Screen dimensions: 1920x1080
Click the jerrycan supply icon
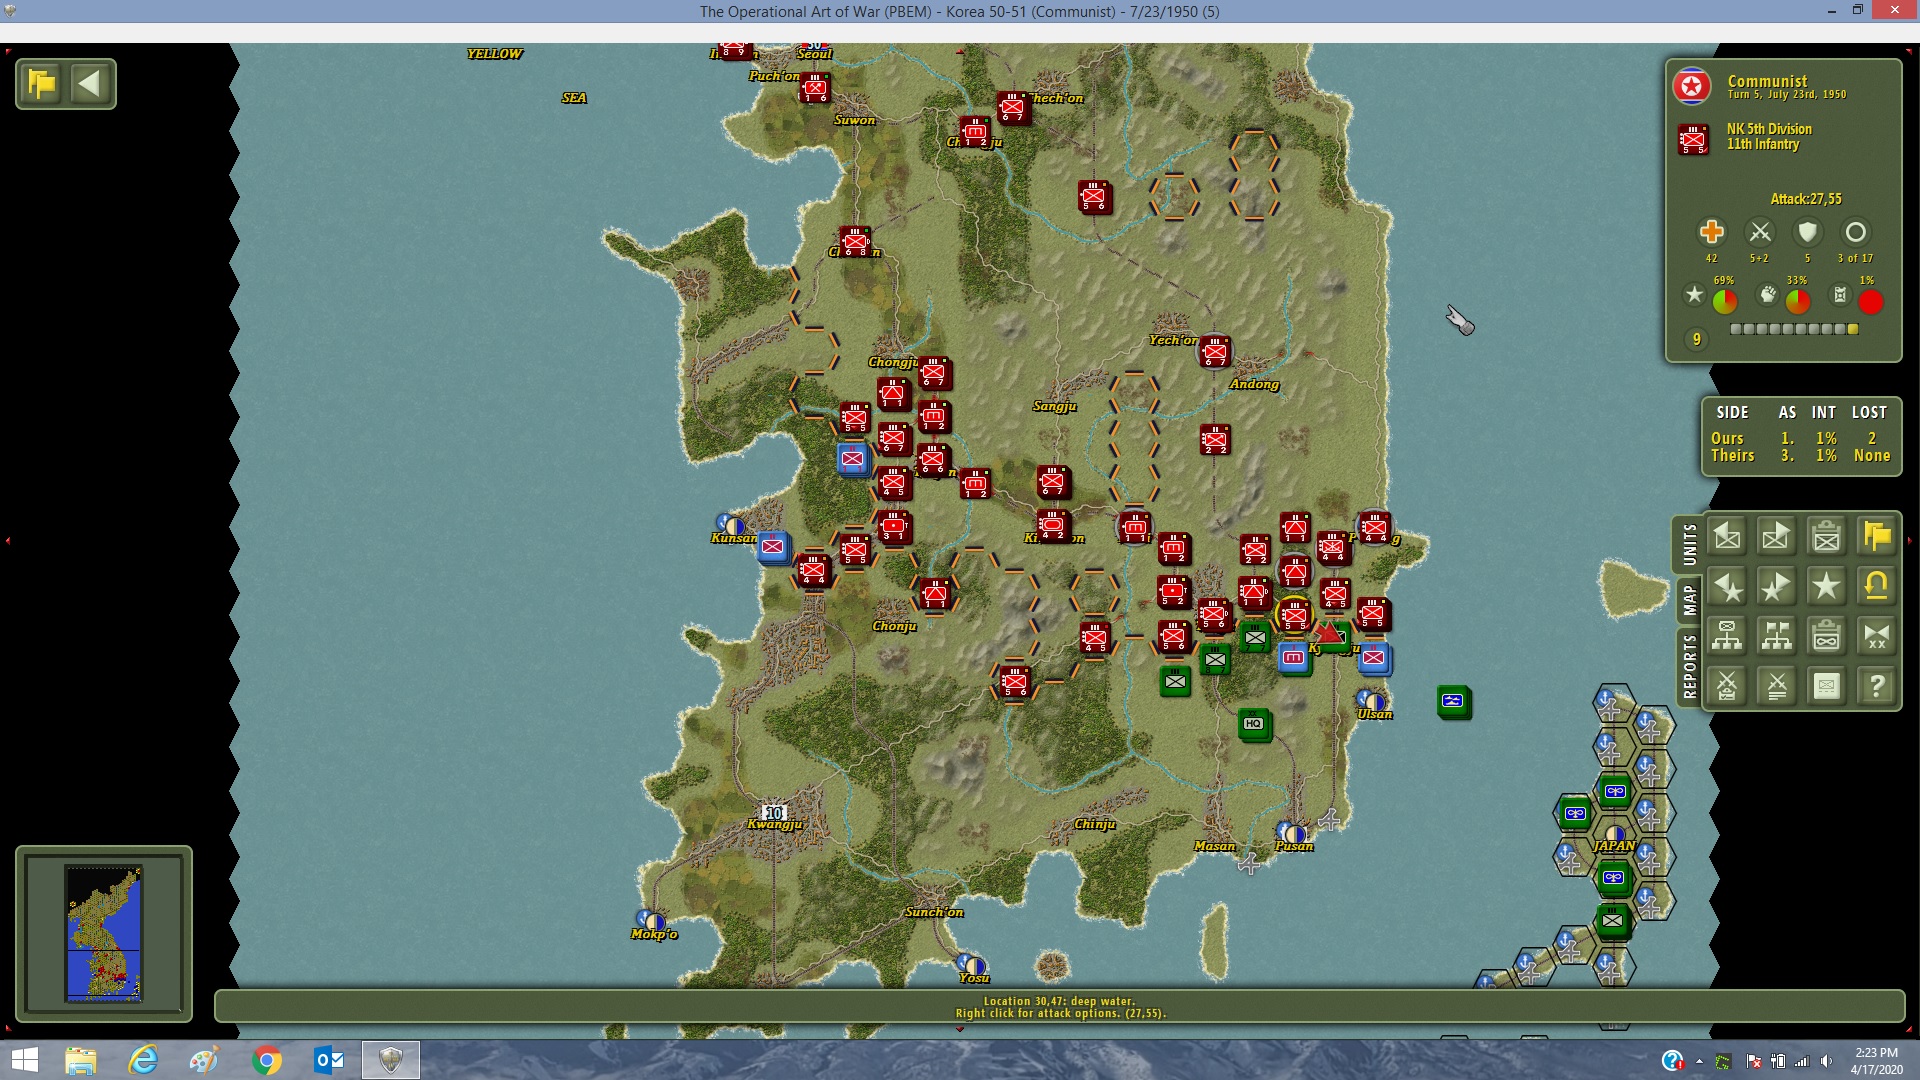(1840, 294)
